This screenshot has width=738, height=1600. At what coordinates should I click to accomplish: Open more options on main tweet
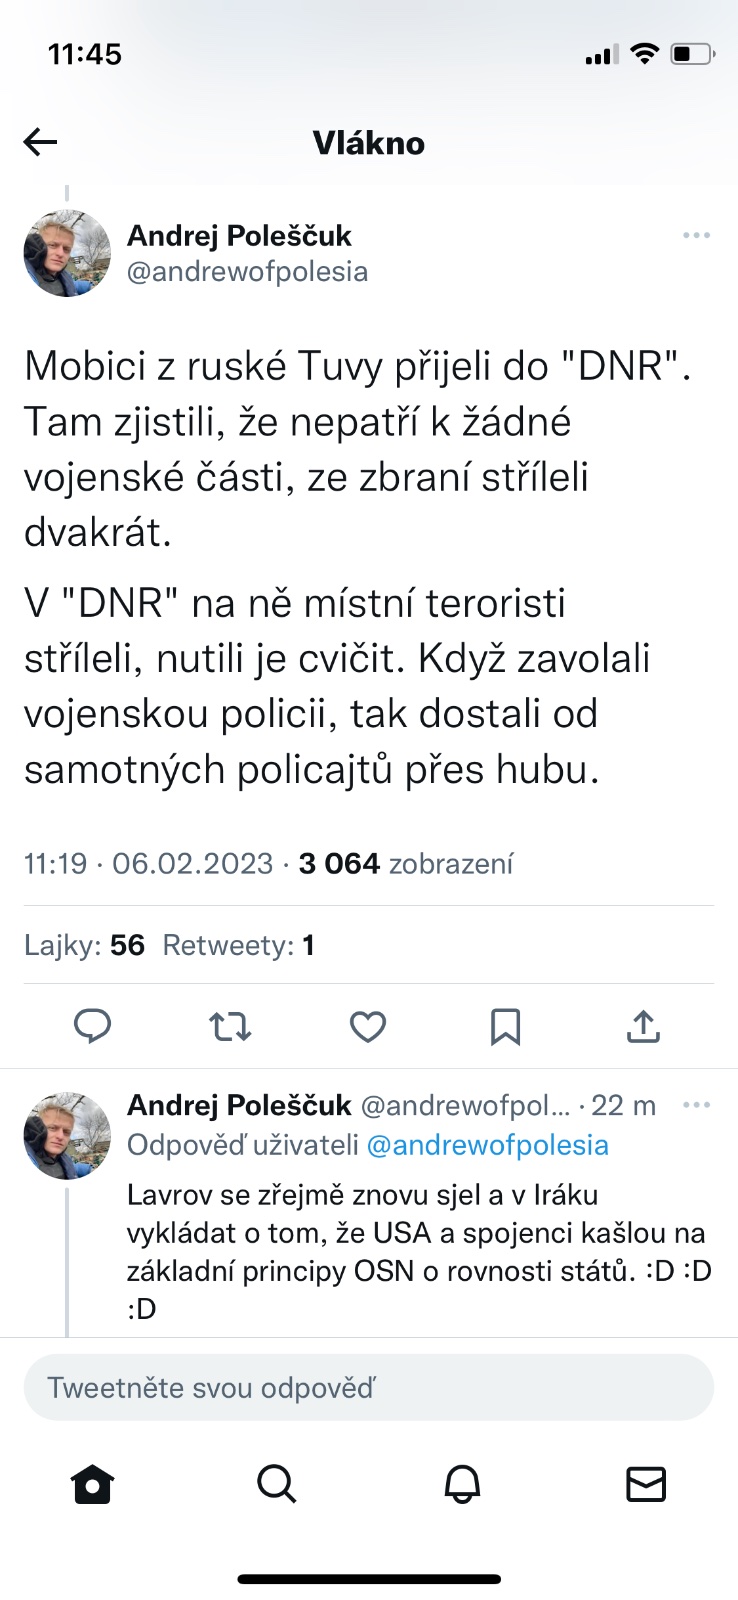point(696,236)
